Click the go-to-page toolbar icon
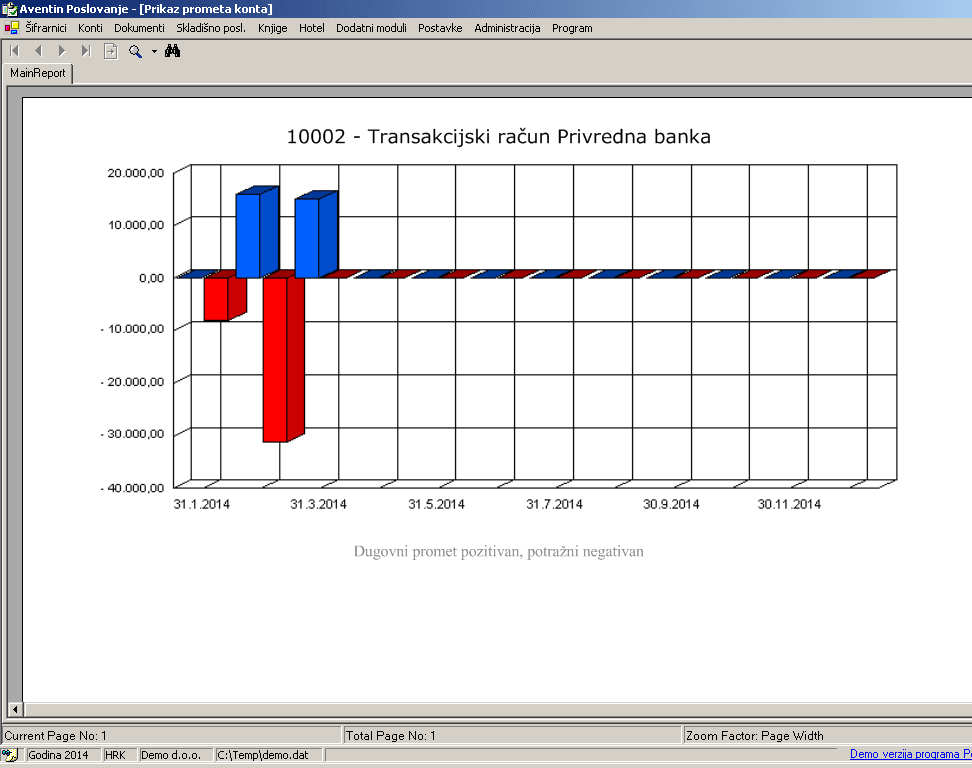The height and width of the screenshot is (768, 972). pyautogui.click(x=111, y=51)
